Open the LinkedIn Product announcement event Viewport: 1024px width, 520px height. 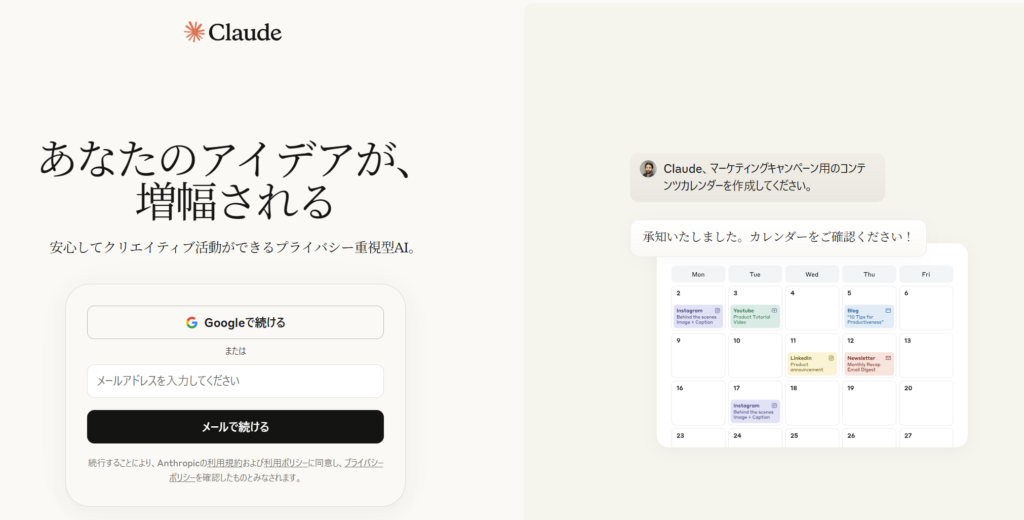tap(812, 364)
